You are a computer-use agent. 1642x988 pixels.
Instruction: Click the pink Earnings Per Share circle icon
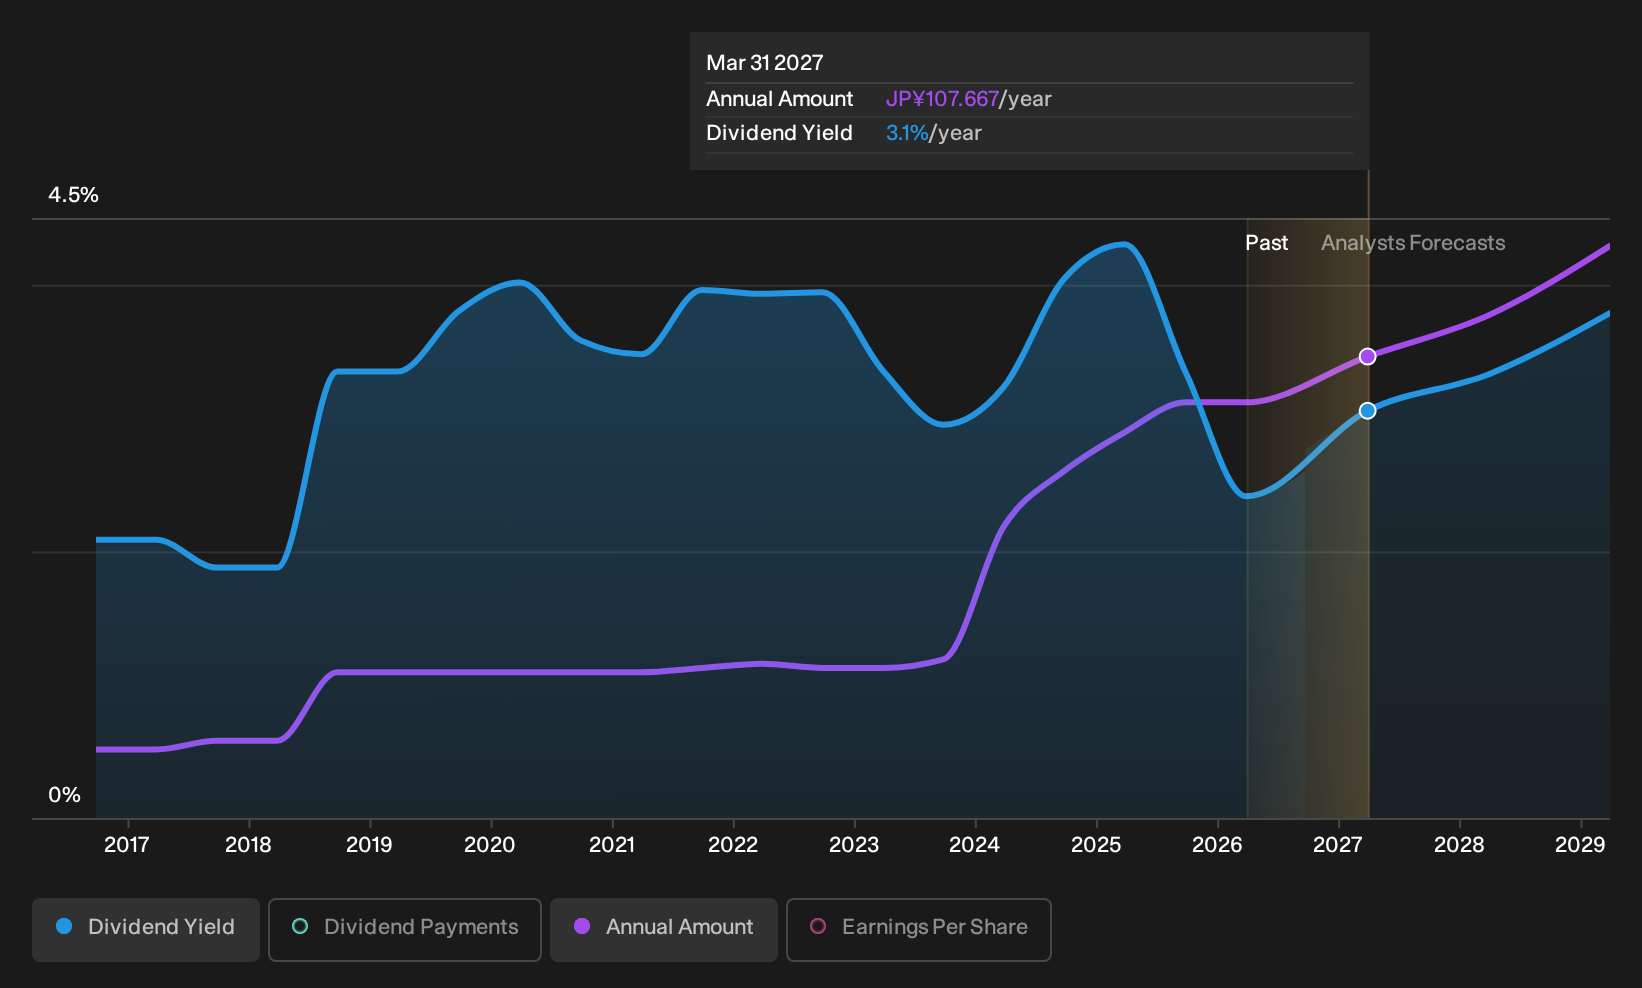(x=818, y=926)
